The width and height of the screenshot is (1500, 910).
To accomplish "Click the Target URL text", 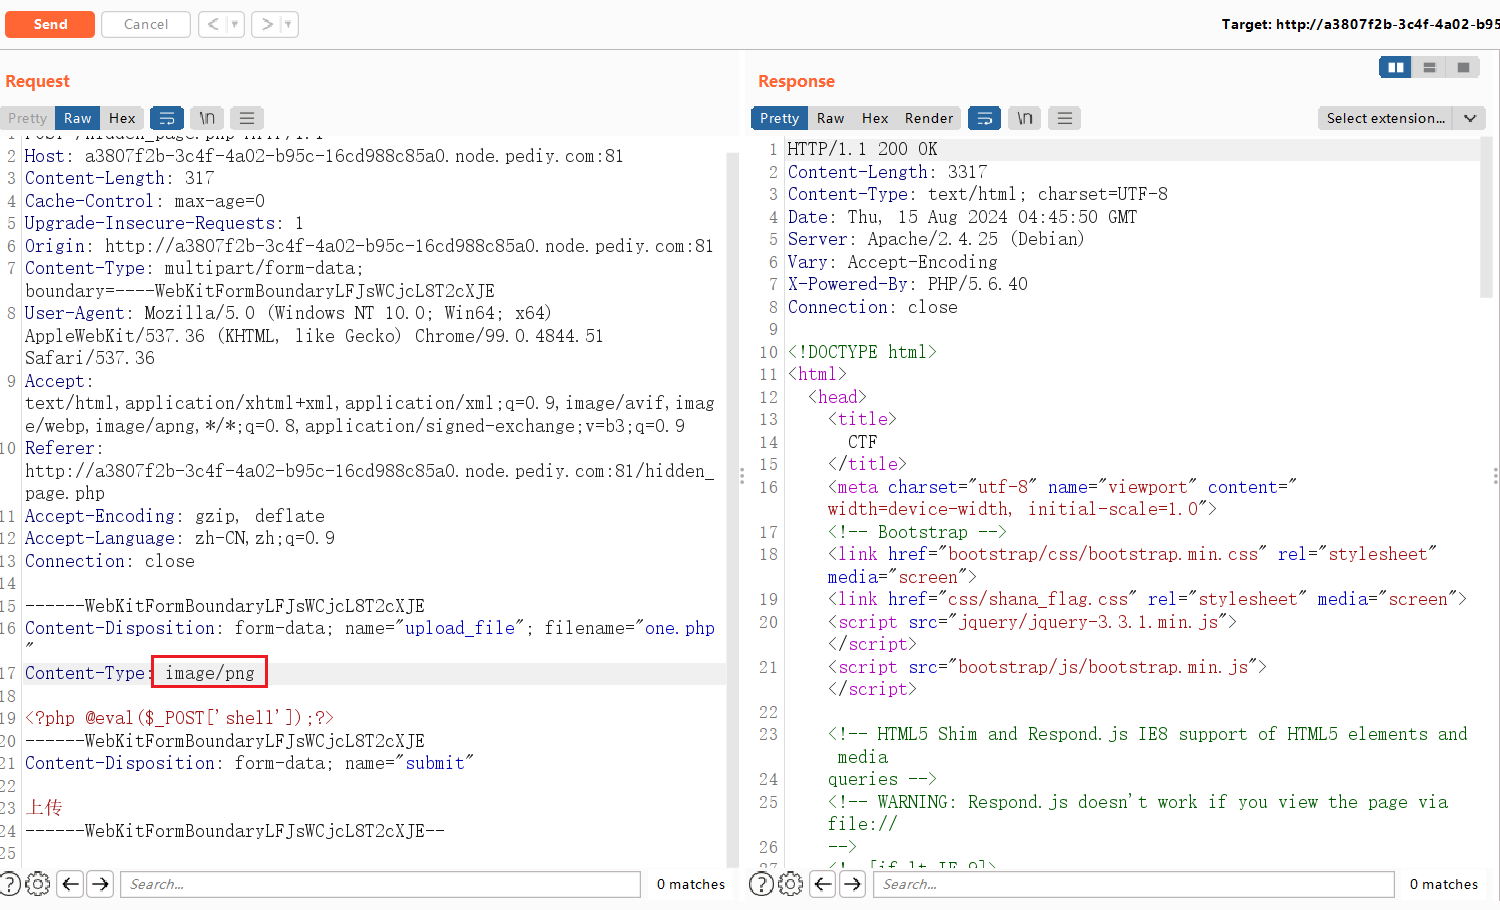I will pyautogui.click(x=1360, y=24).
